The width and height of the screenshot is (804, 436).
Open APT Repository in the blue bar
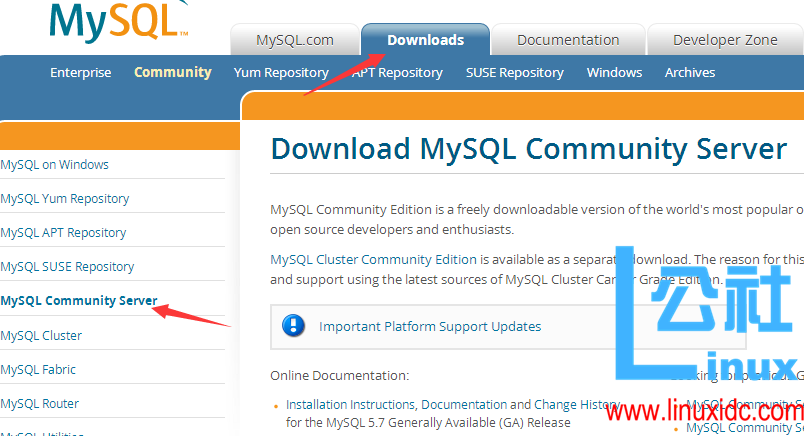[x=397, y=73]
